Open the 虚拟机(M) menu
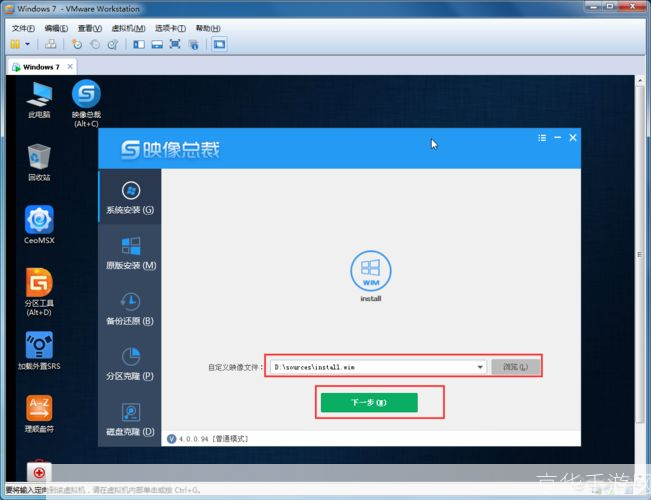The image size is (651, 500). (x=126, y=28)
